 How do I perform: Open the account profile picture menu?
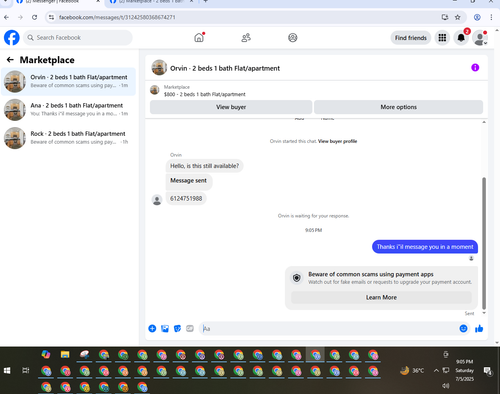[480, 38]
